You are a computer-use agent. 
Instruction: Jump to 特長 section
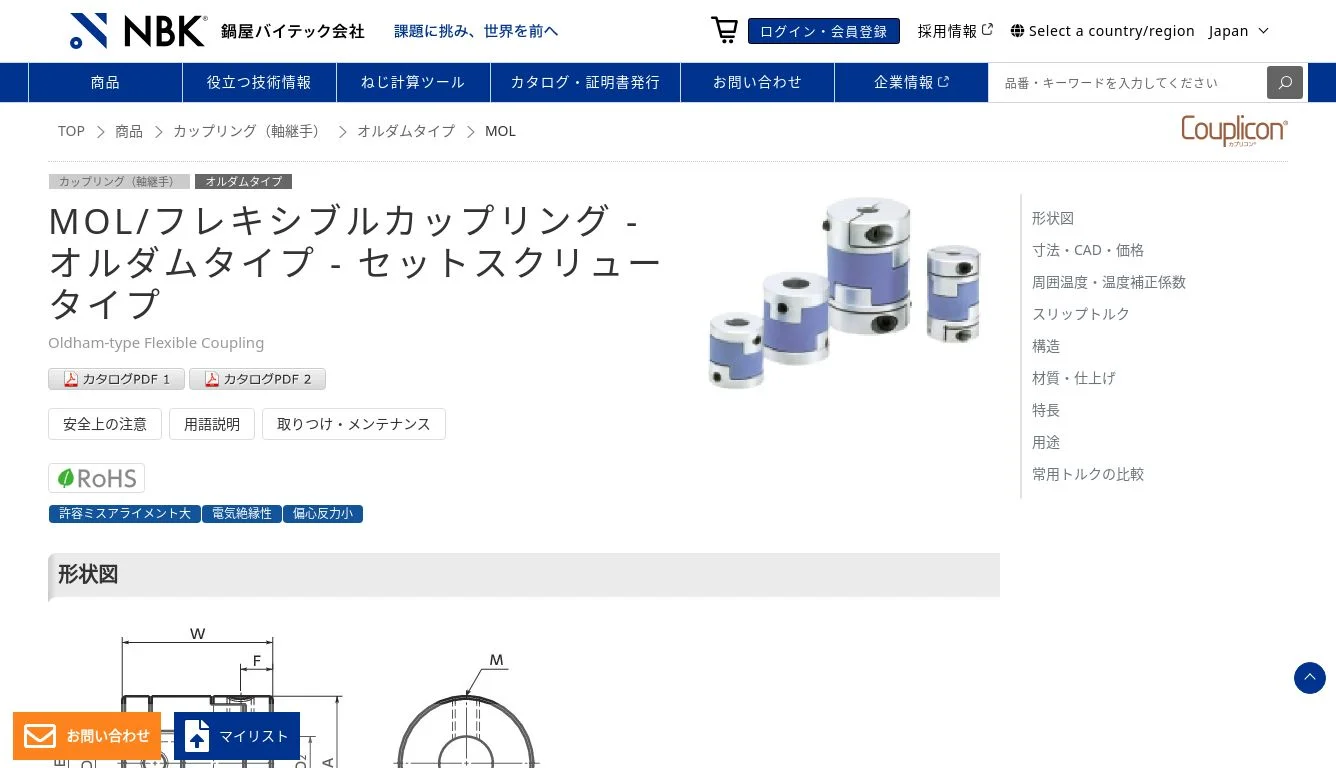coord(1046,410)
